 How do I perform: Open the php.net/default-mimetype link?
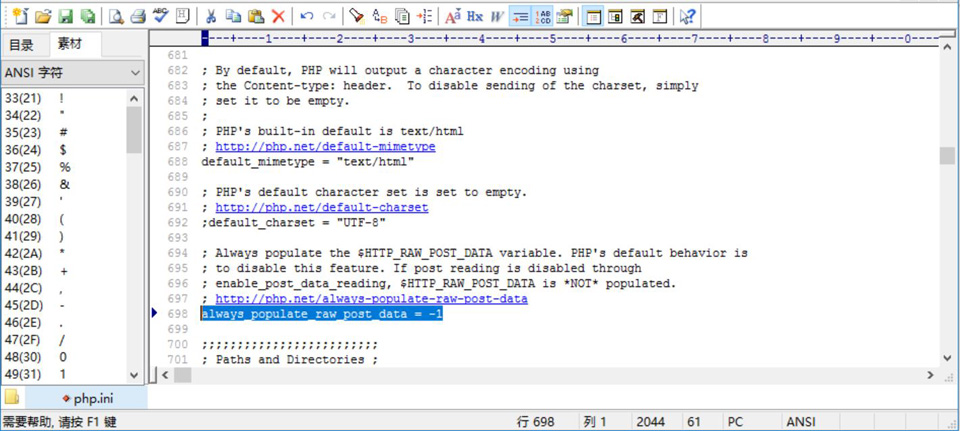pyautogui.click(x=325, y=147)
